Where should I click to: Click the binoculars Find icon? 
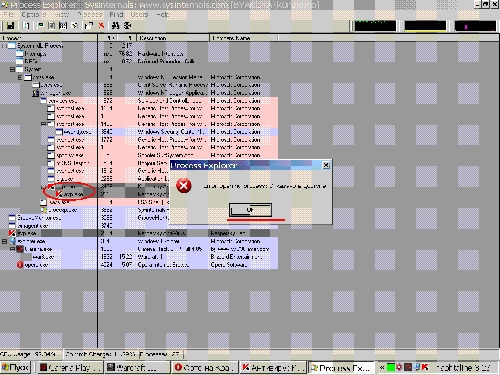[x=115, y=26]
